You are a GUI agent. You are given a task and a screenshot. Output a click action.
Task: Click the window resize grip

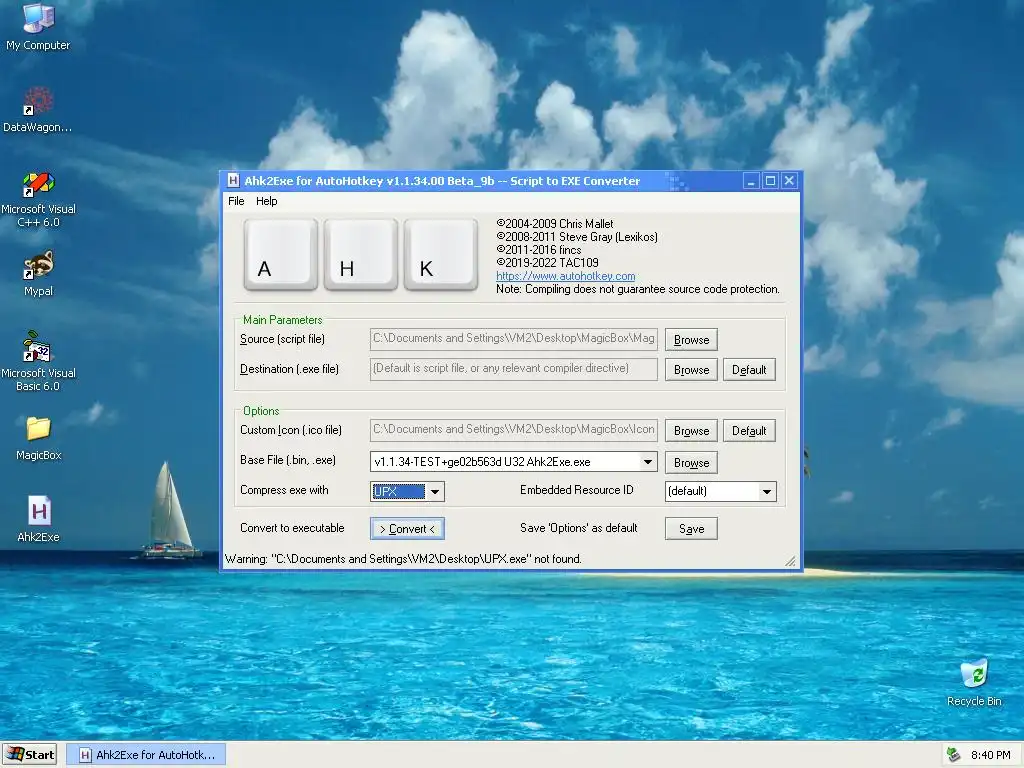(x=791, y=561)
